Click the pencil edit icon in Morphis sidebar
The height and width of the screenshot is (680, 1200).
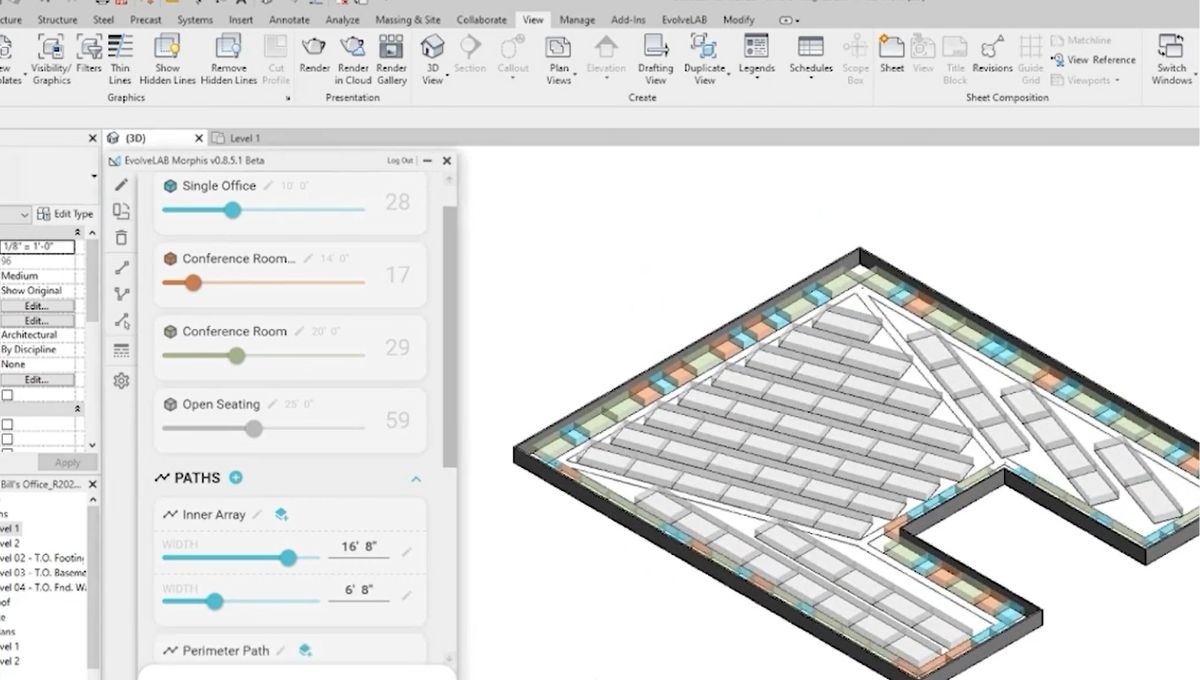[121, 185]
